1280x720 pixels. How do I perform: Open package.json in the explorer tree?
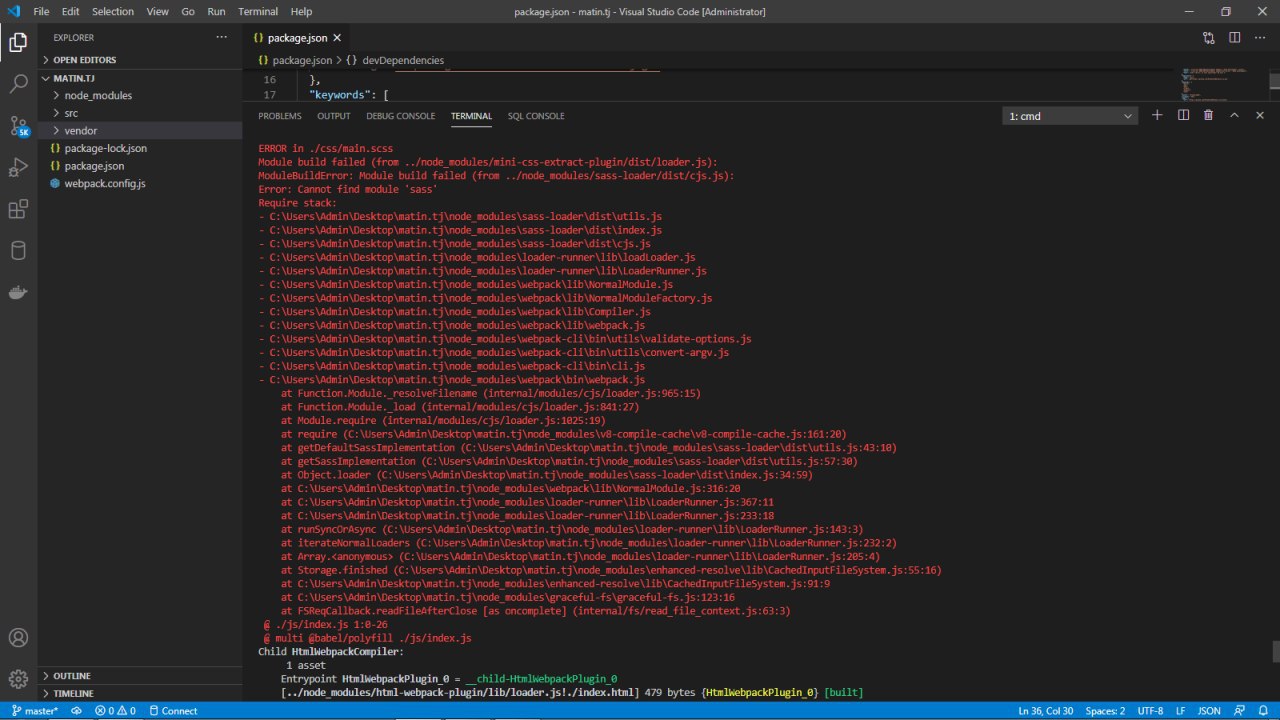tap(140, 166)
